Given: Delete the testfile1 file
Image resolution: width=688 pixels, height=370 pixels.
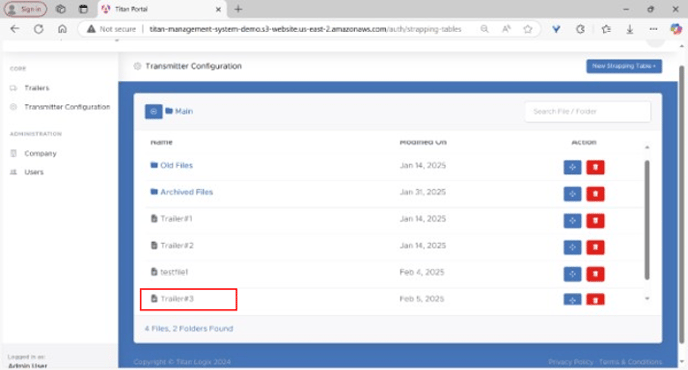Looking at the screenshot, I should pos(595,274).
